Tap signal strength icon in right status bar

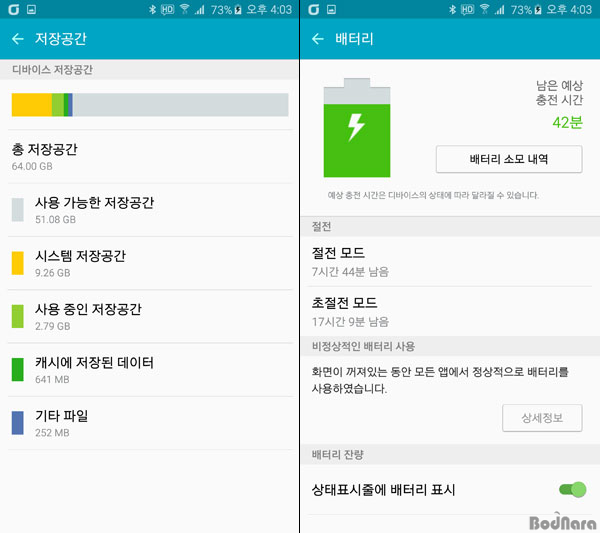(499, 9)
